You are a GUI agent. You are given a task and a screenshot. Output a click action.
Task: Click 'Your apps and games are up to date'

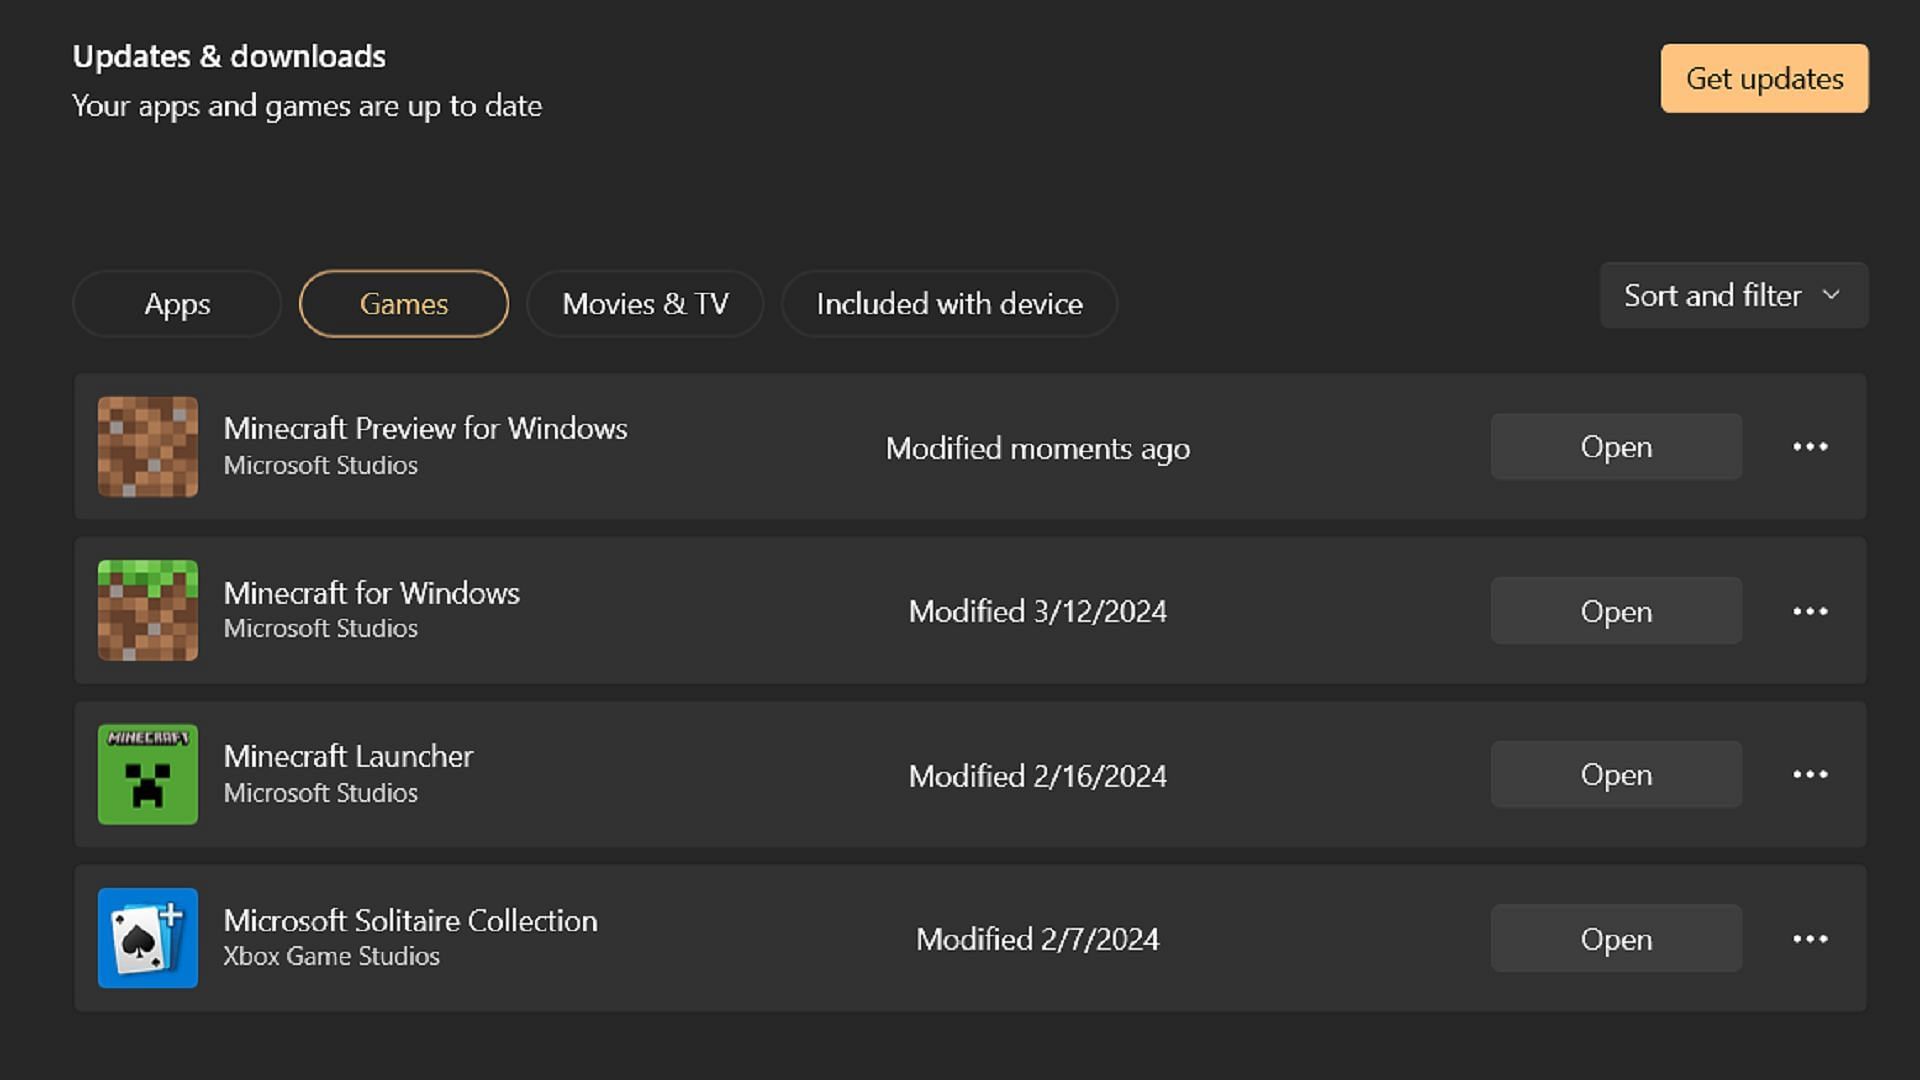[307, 106]
